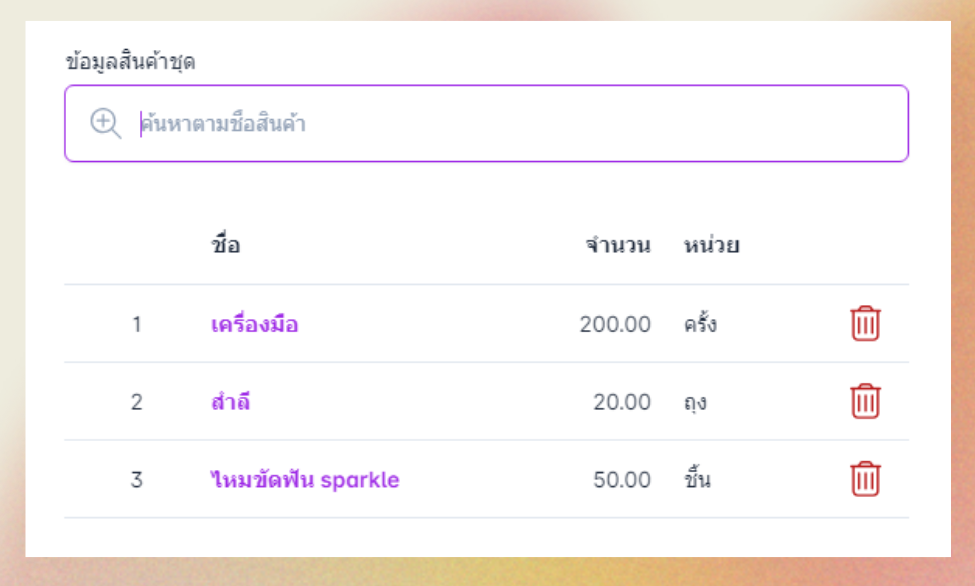The width and height of the screenshot is (975, 586).
Task: Select the 50.00 quantity cell
Action: (622, 480)
